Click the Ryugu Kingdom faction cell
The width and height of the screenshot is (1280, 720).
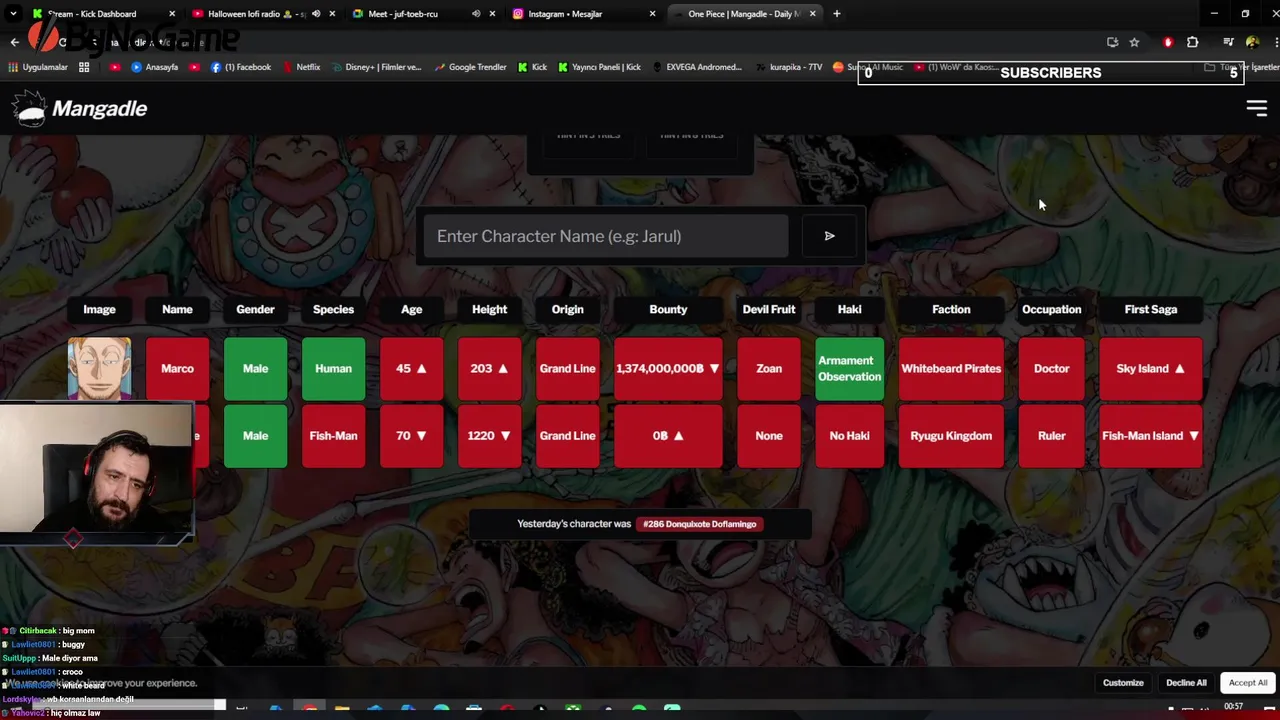tap(951, 436)
